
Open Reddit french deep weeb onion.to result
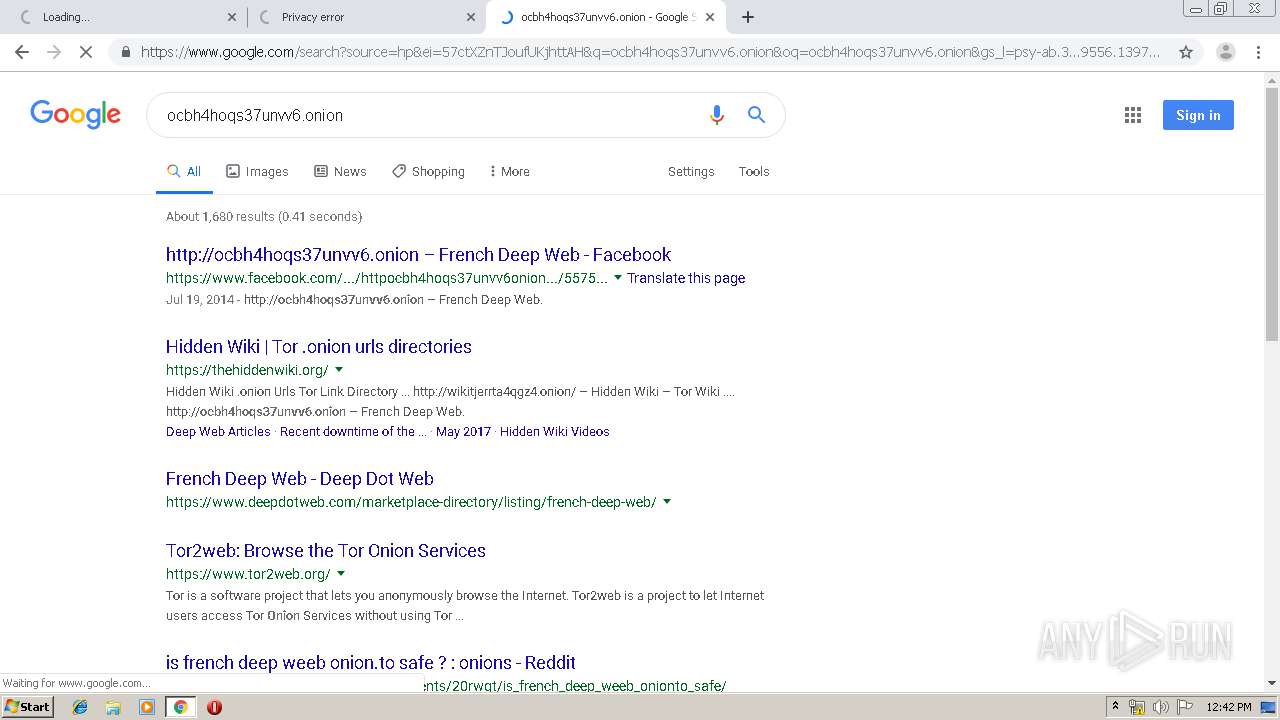[x=371, y=663]
